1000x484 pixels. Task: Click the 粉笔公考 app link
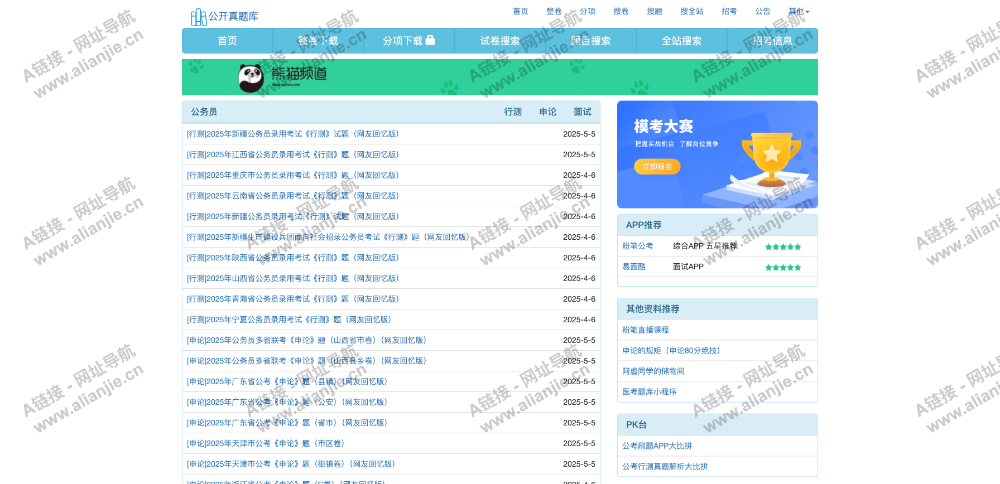(638, 246)
